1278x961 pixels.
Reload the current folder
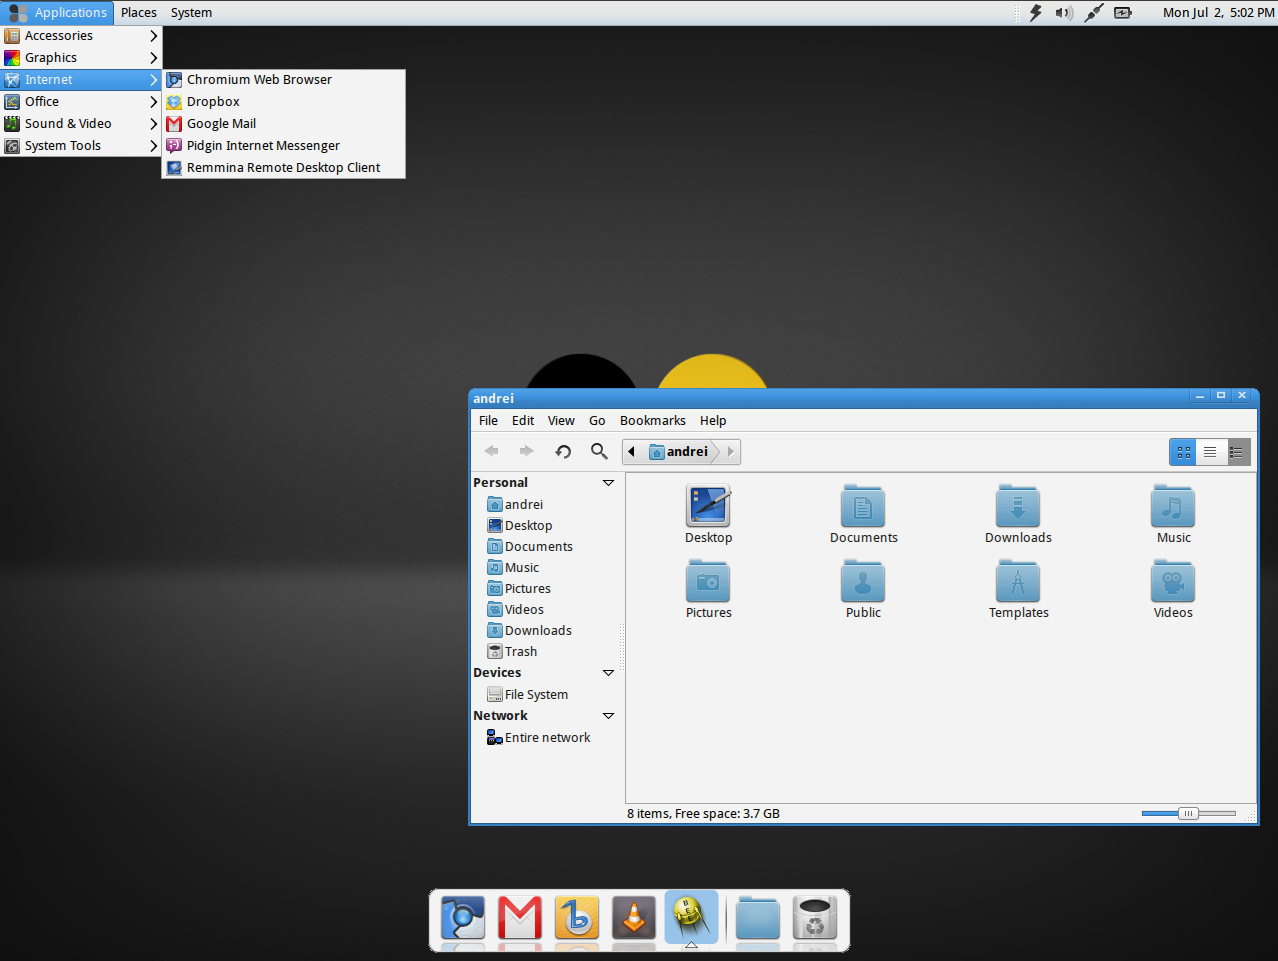pos(563,451)
